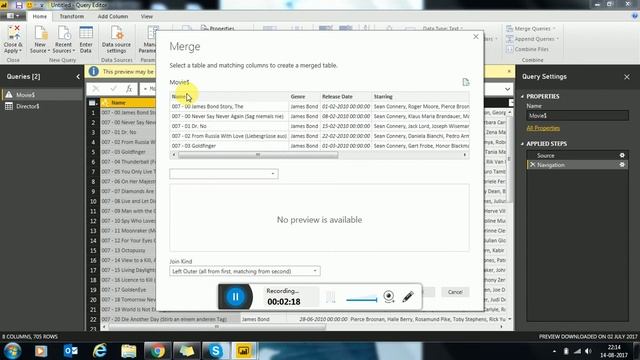Open gear settings for Navigation step
Screen dimensions: 640x360
(622, 165)
